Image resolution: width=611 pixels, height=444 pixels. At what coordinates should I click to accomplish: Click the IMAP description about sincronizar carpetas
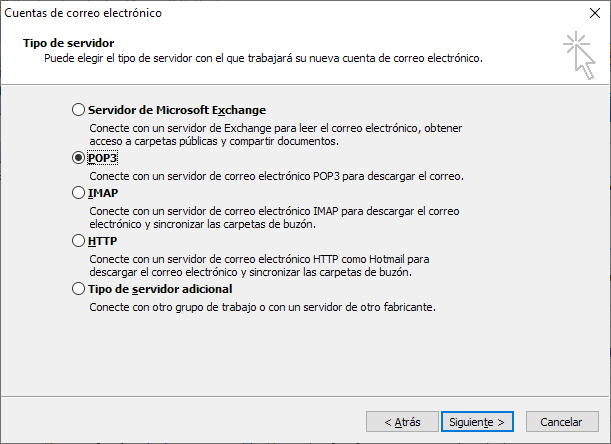(274, 218)
